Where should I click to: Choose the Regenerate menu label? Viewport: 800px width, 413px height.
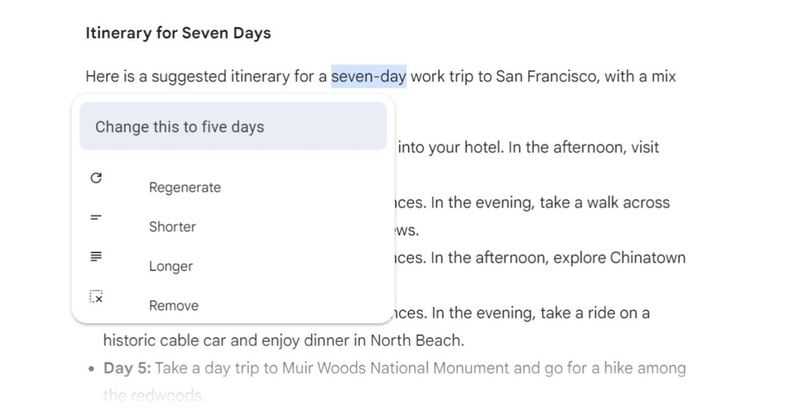click(x=184, y=187)
